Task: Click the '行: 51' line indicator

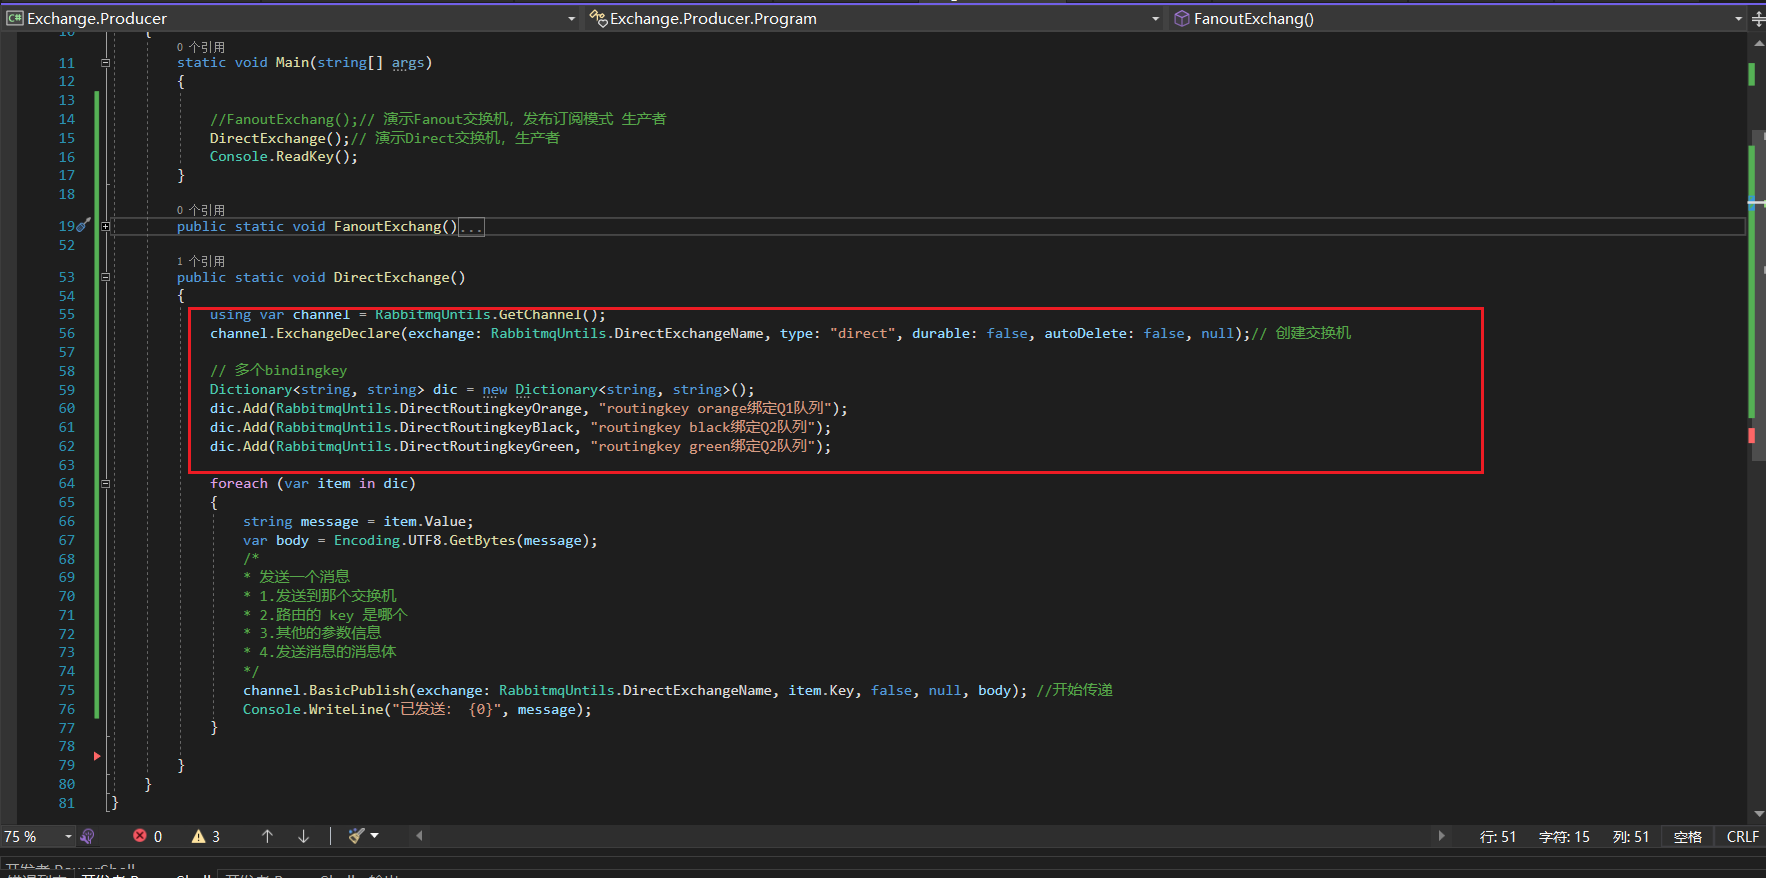Action: 1498,837
